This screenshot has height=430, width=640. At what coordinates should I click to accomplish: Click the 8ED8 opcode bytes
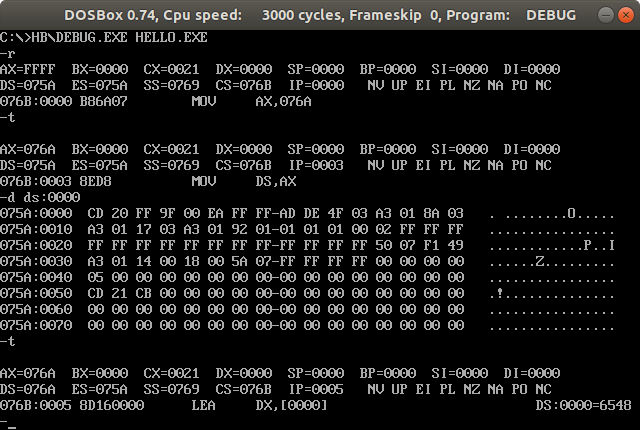[96, 181]
